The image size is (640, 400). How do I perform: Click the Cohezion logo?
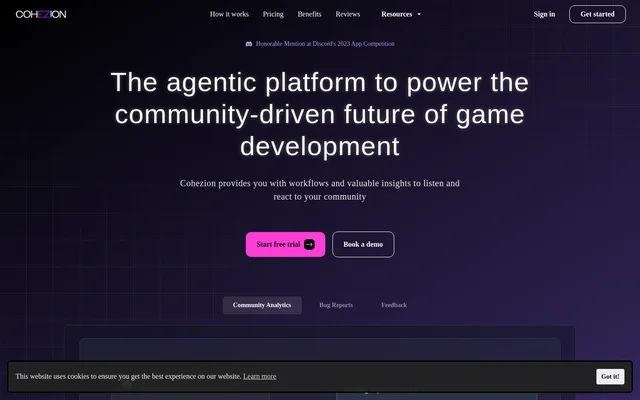tap(41, 14)
